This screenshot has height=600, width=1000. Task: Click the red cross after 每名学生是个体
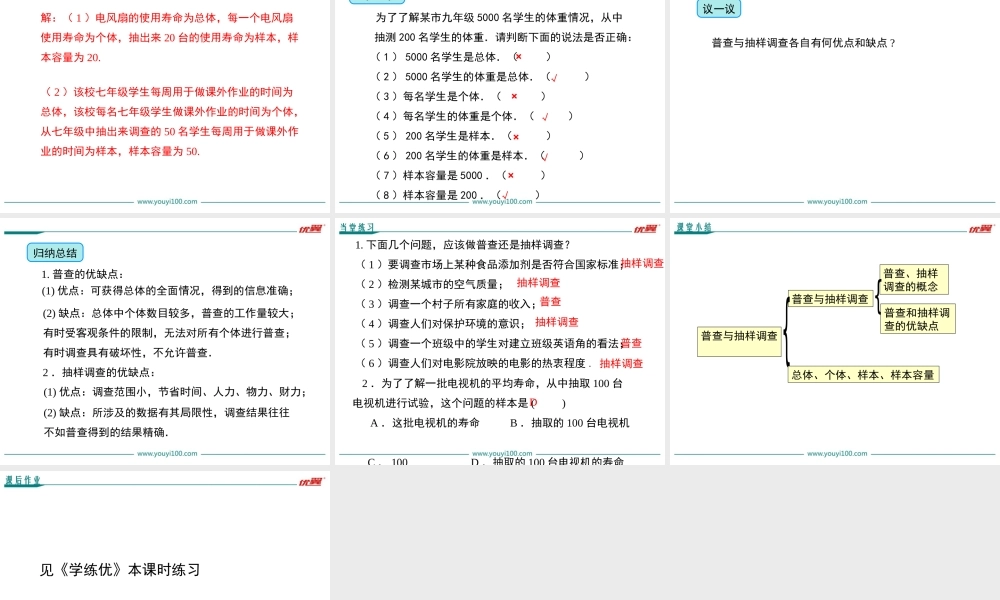514,96
